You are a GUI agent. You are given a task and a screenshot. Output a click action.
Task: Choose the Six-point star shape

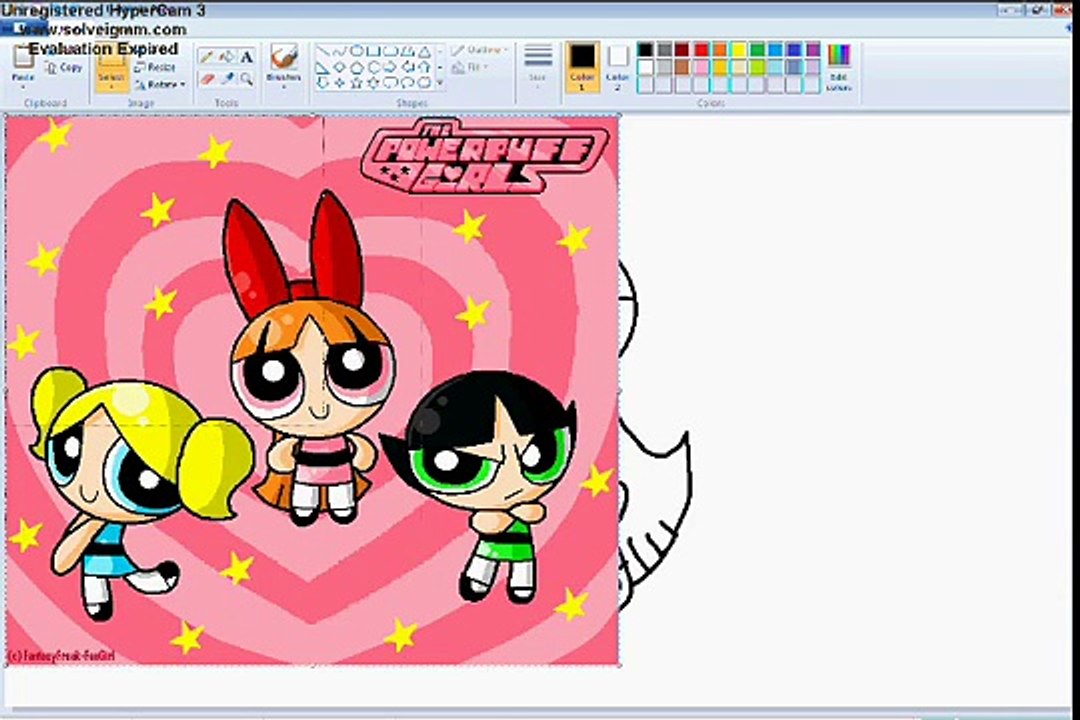373,83
